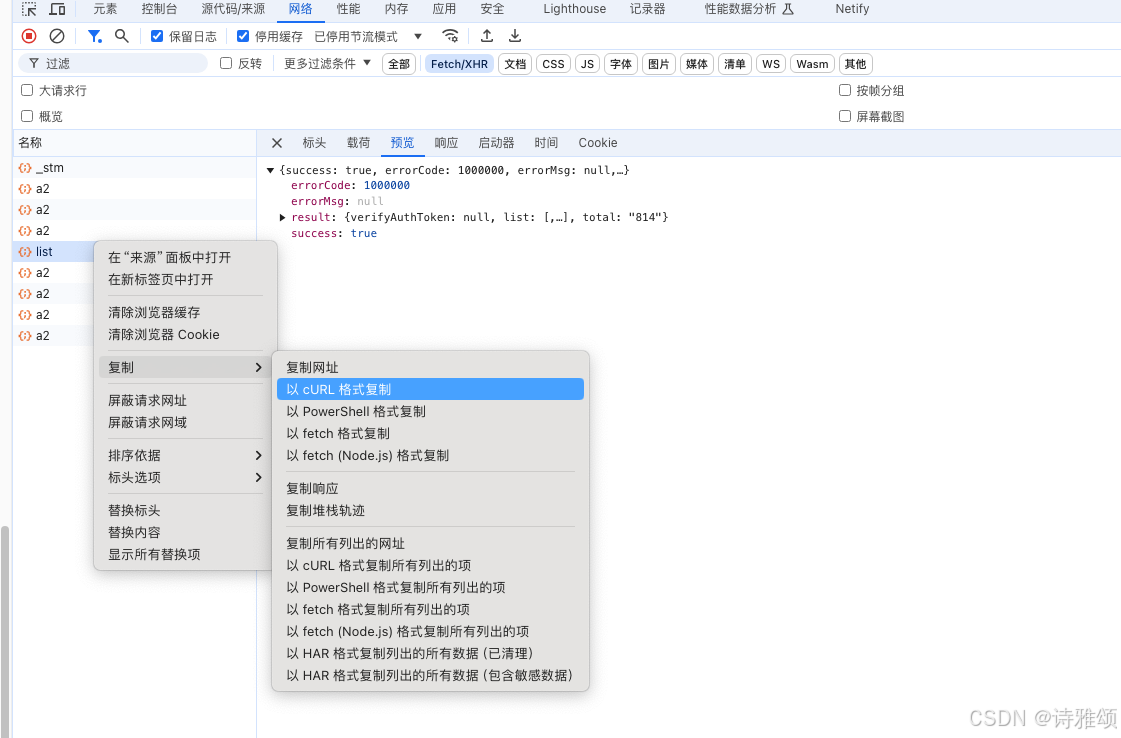Check the 反转 checkbox
The height and width of the screenshot is (738, 1121).
[x=226, y=63]
